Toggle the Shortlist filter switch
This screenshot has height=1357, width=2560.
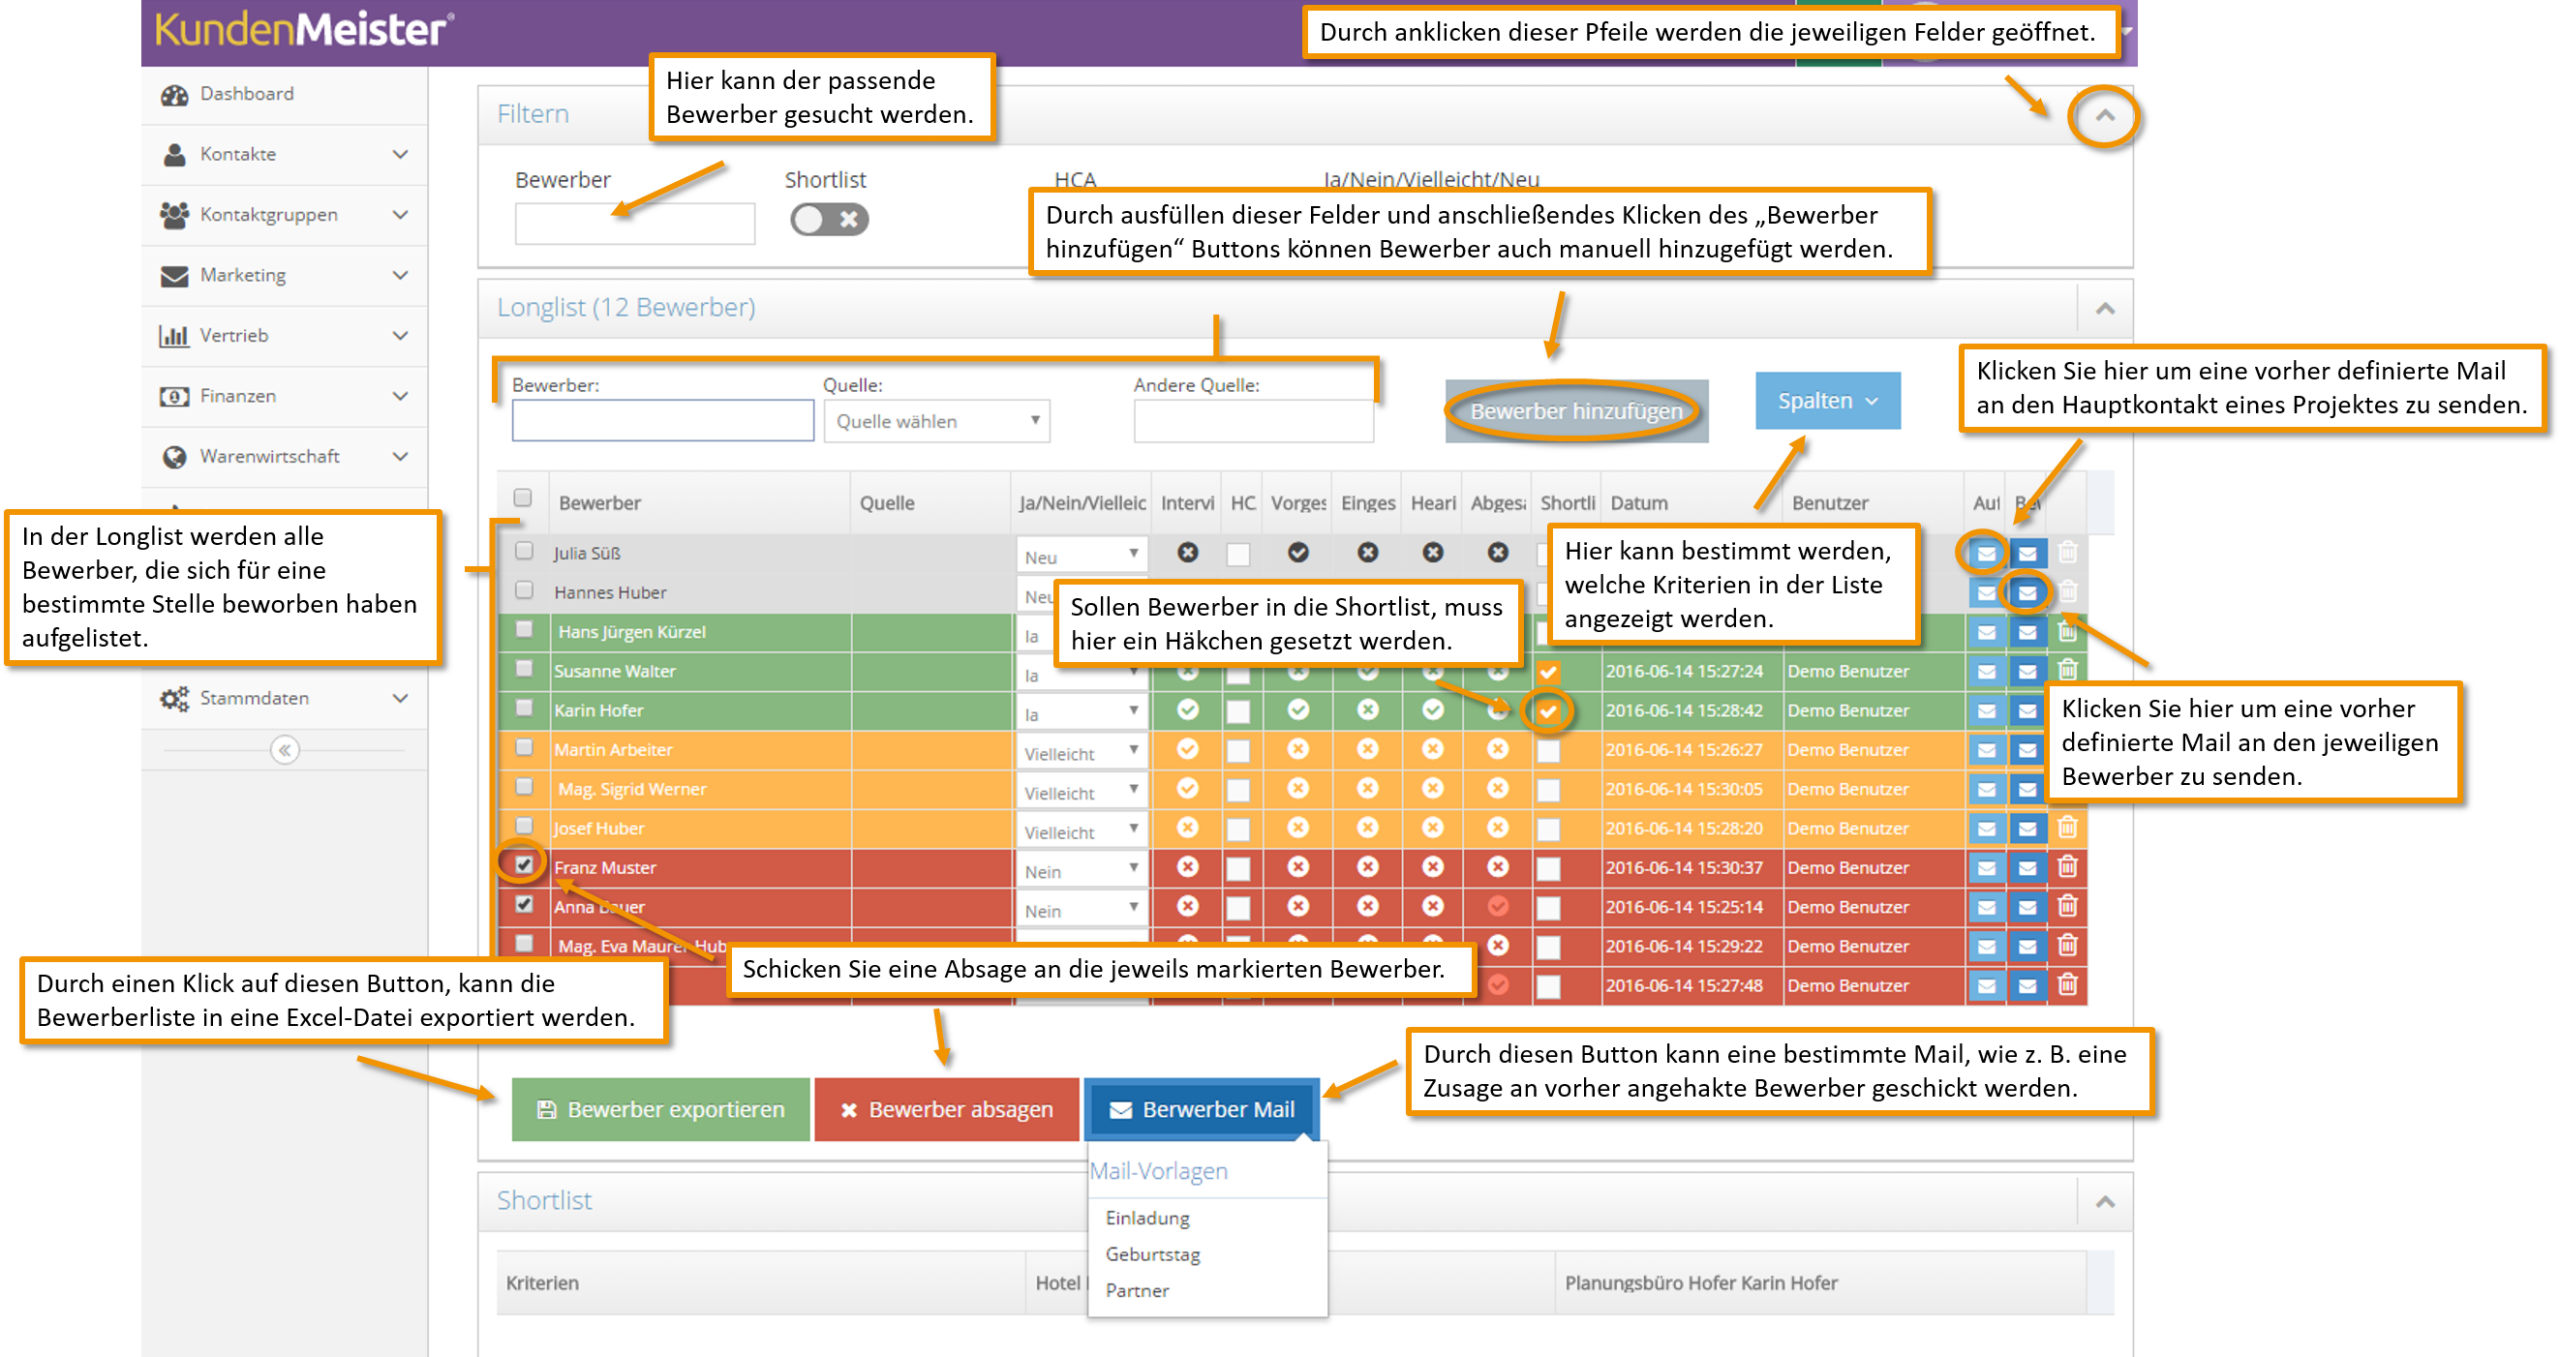829,219
